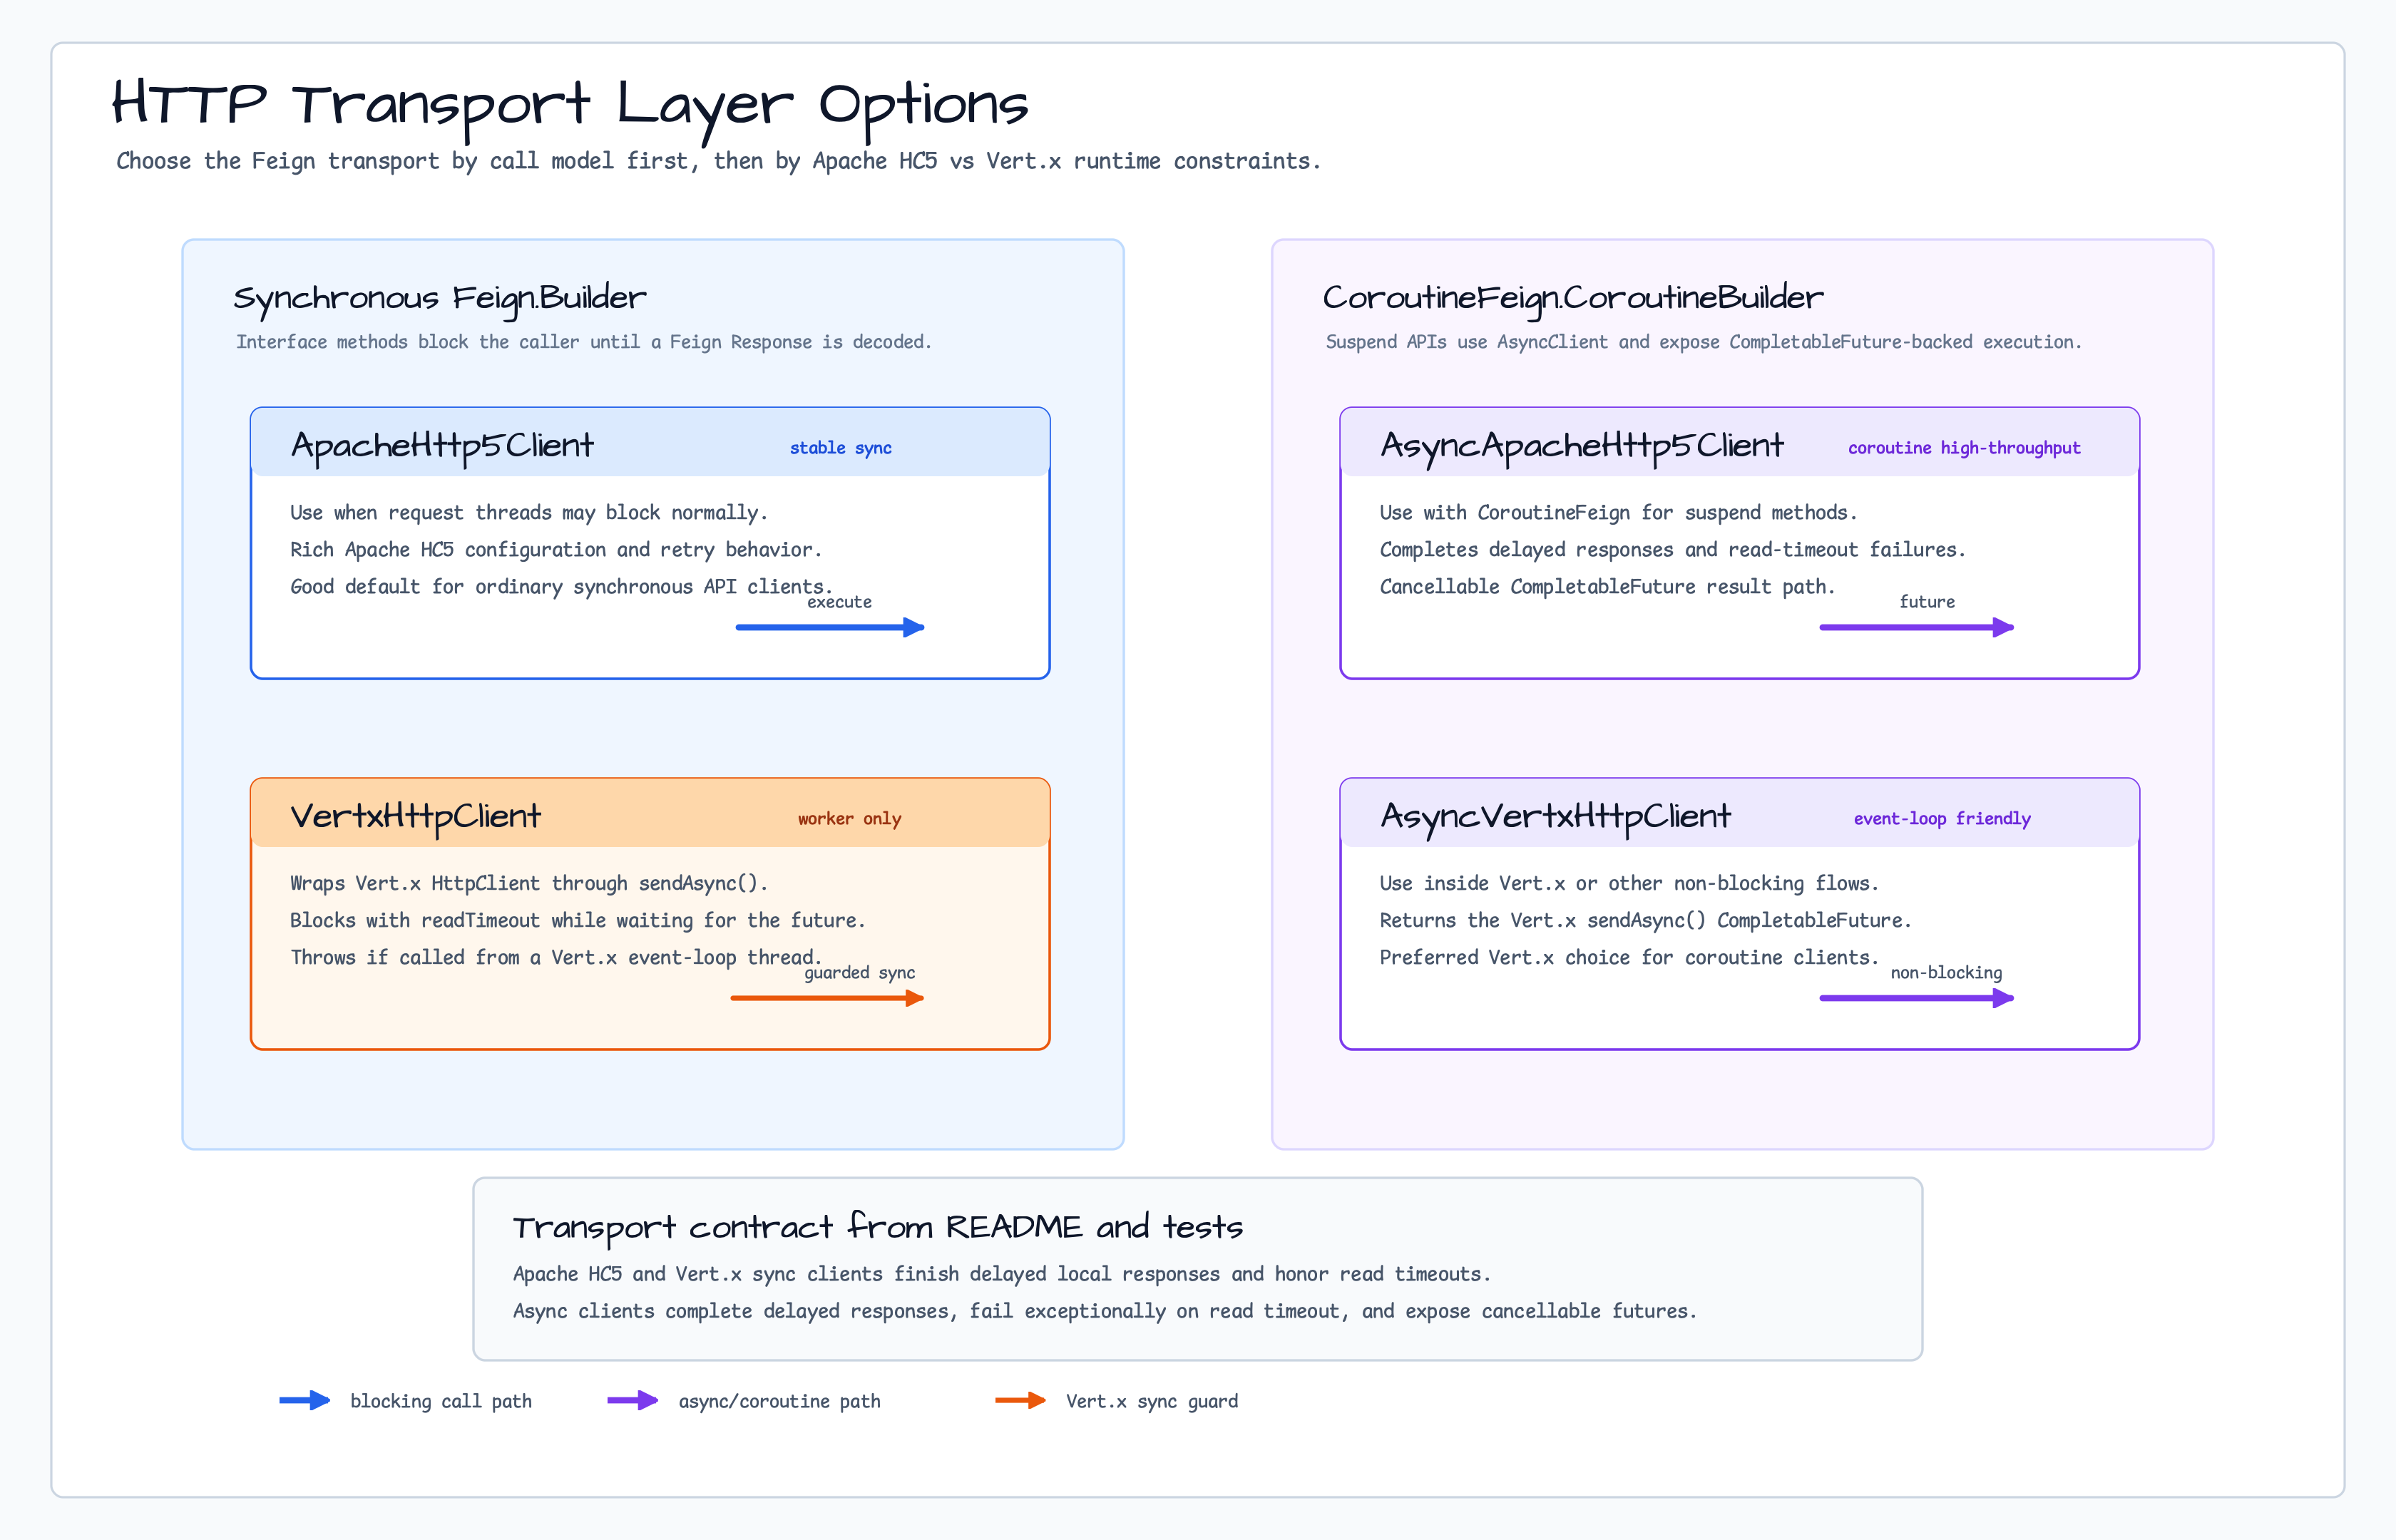This screenshot has width=2396, height=1540.
Task: Click 'Throws if called from a Vert.x event-loop thread.'
Action: [x=556, y=958]
